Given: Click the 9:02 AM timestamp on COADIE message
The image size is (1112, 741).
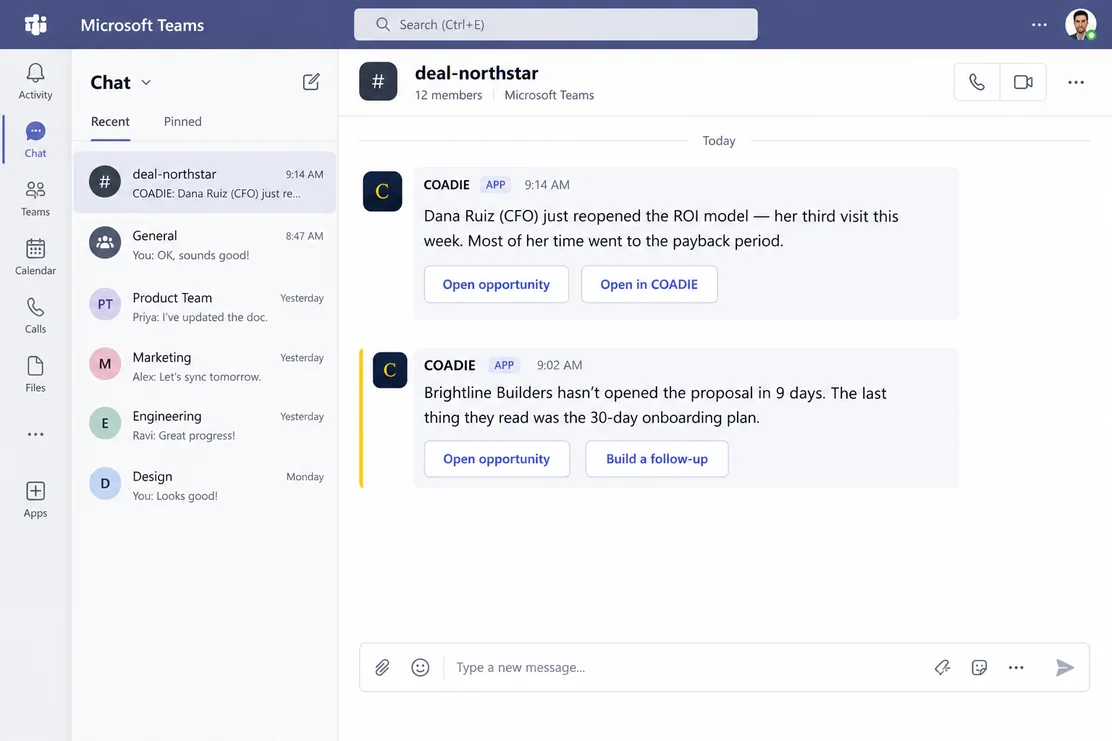Looking at the screenshot, I should pos(559,365).
